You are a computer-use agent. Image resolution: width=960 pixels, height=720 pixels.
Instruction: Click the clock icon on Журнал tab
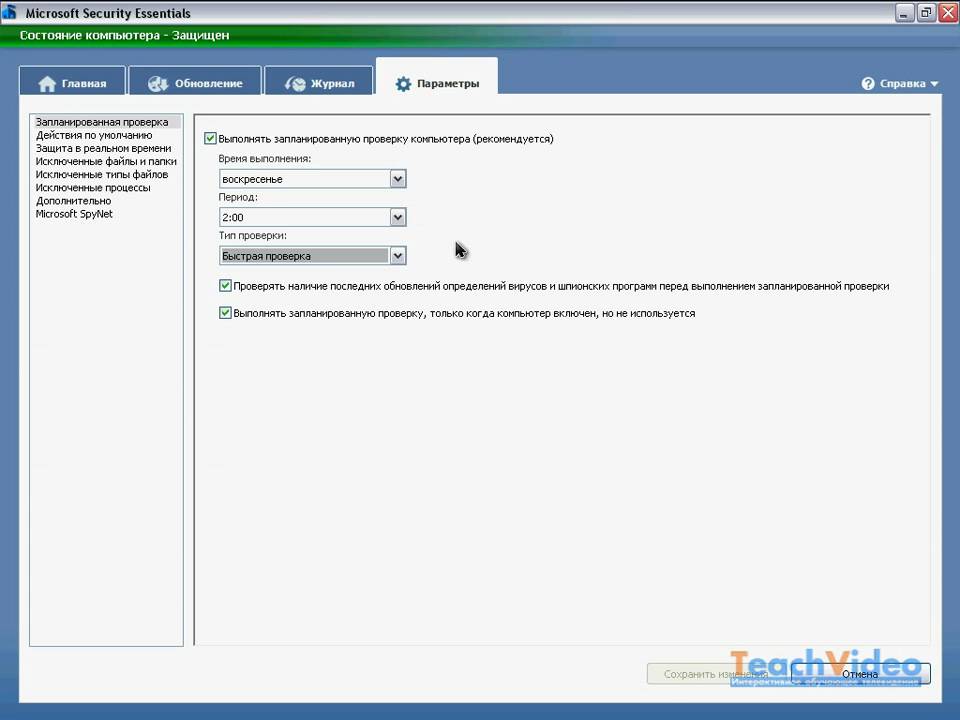click(295, 84)
